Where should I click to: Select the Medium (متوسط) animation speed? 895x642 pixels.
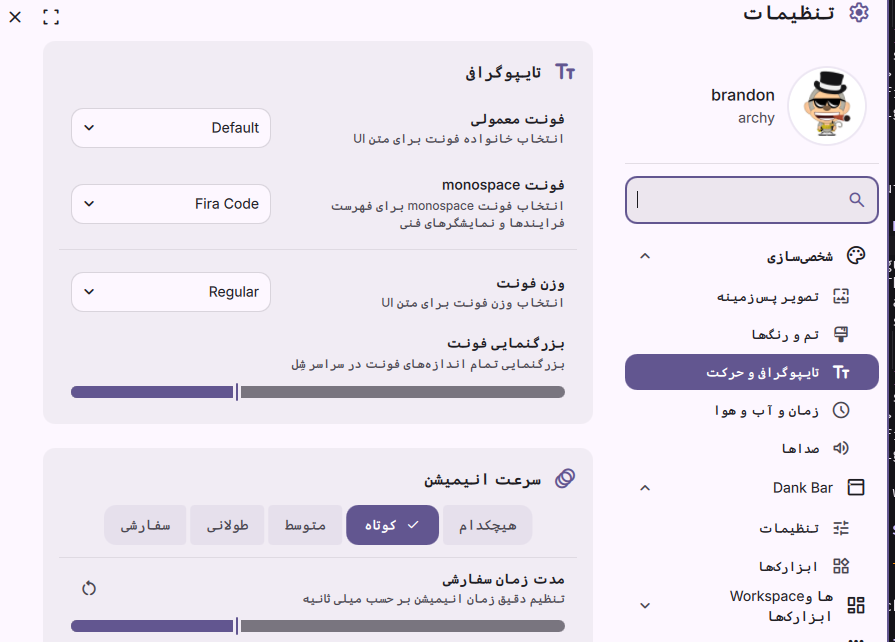[x=305, y=525]
